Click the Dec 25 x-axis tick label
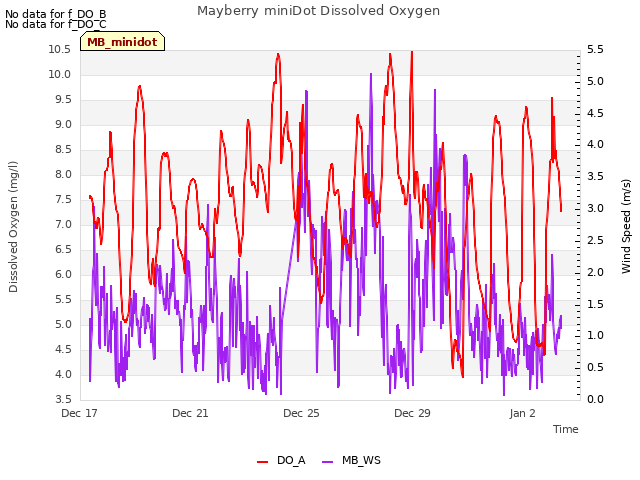Viewport: 640px width, 480px height. tap(301, 413)
